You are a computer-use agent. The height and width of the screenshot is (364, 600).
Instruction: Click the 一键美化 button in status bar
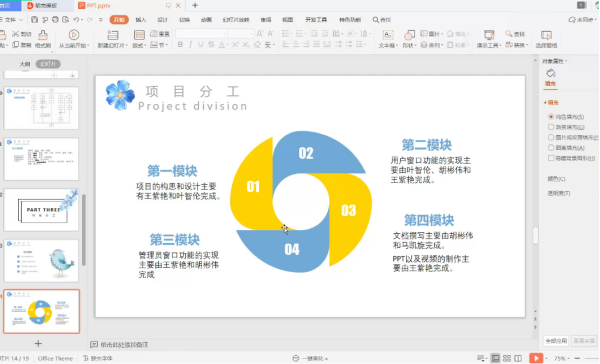310,359
